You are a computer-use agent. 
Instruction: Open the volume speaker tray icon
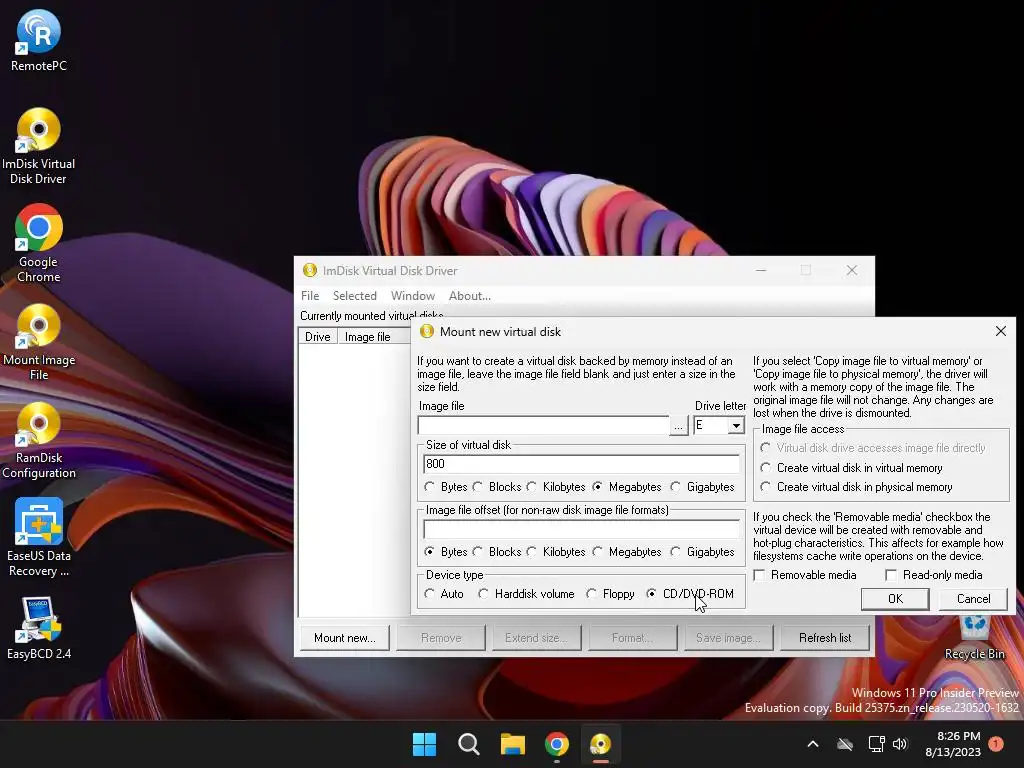(900, 744)
